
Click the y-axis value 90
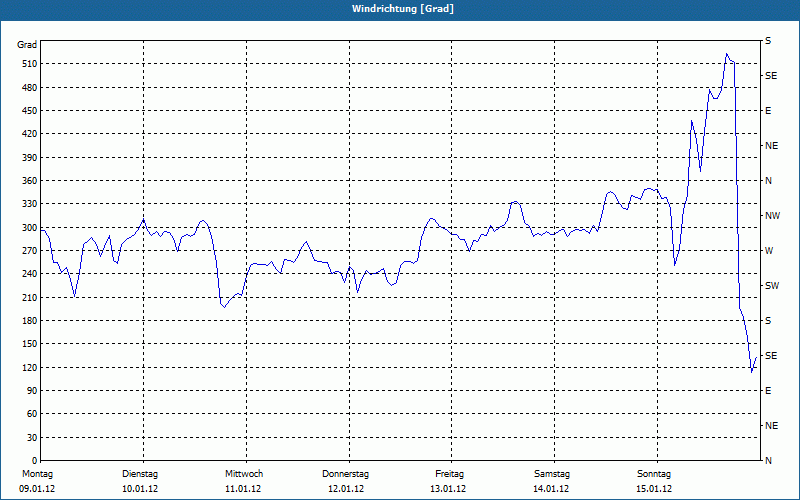(32, 391)
